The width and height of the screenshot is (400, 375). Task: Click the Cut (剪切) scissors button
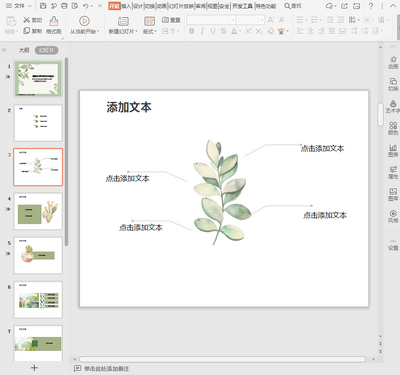coord(32,20)
